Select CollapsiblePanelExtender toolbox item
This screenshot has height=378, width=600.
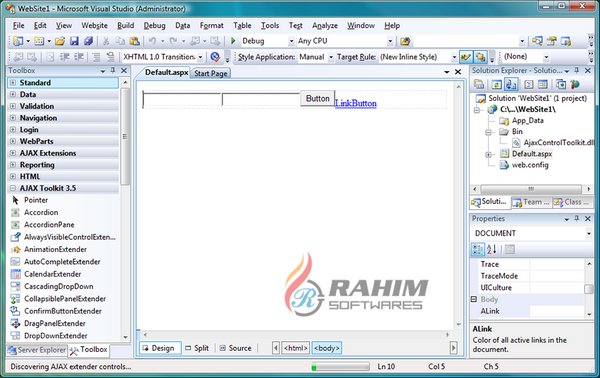[x=65, y=299]
